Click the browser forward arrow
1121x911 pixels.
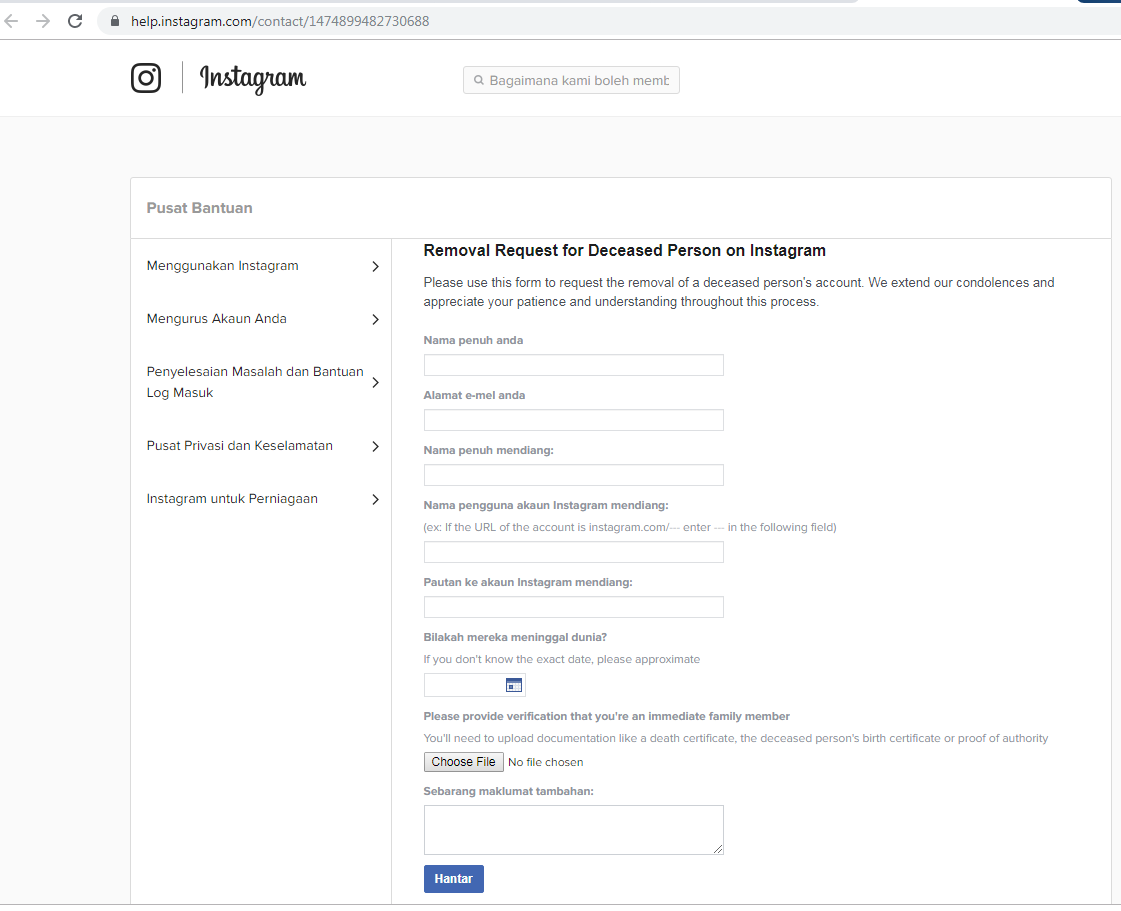(x=43, y=21)
